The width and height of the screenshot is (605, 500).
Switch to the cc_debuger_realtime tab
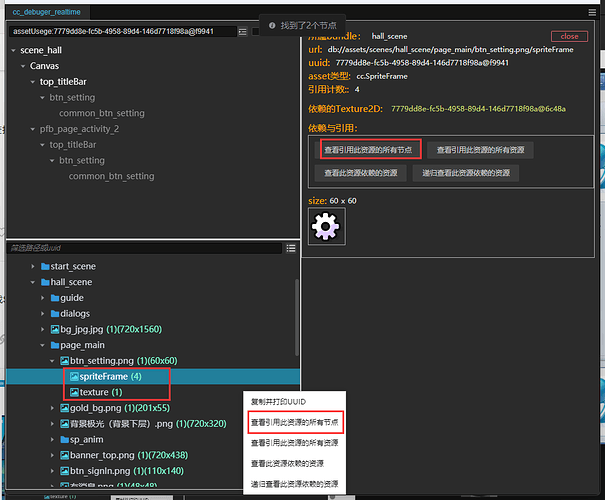coord(47,12)
